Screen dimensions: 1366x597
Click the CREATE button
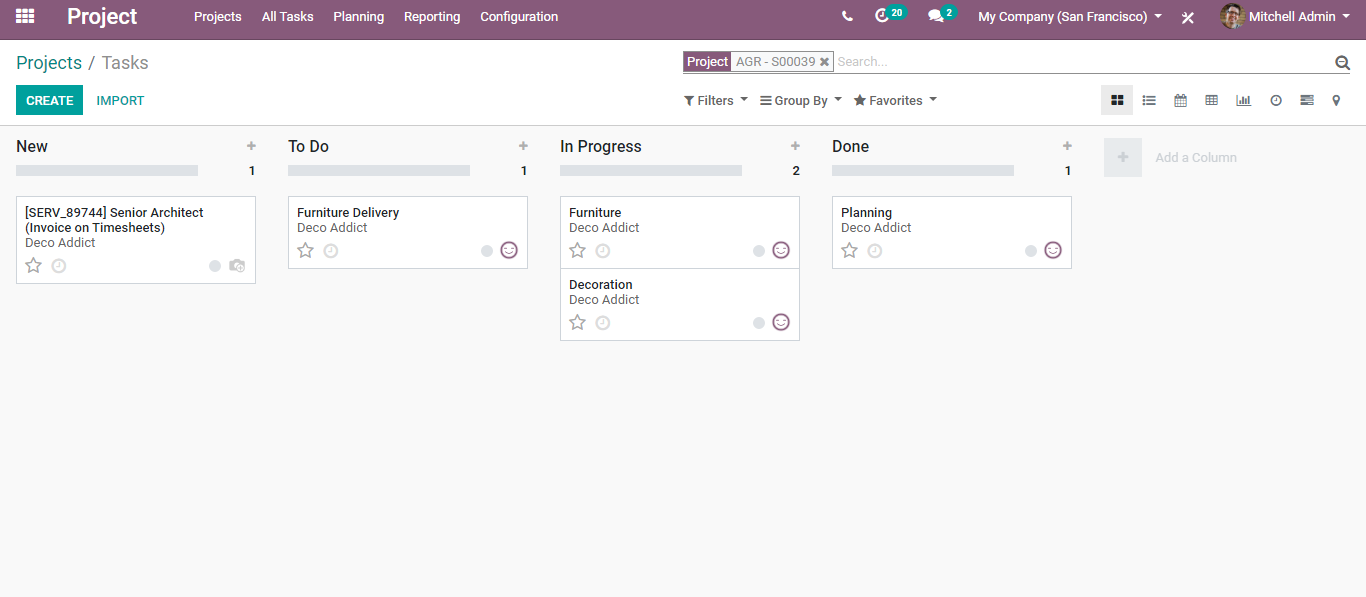pos(49,100)
